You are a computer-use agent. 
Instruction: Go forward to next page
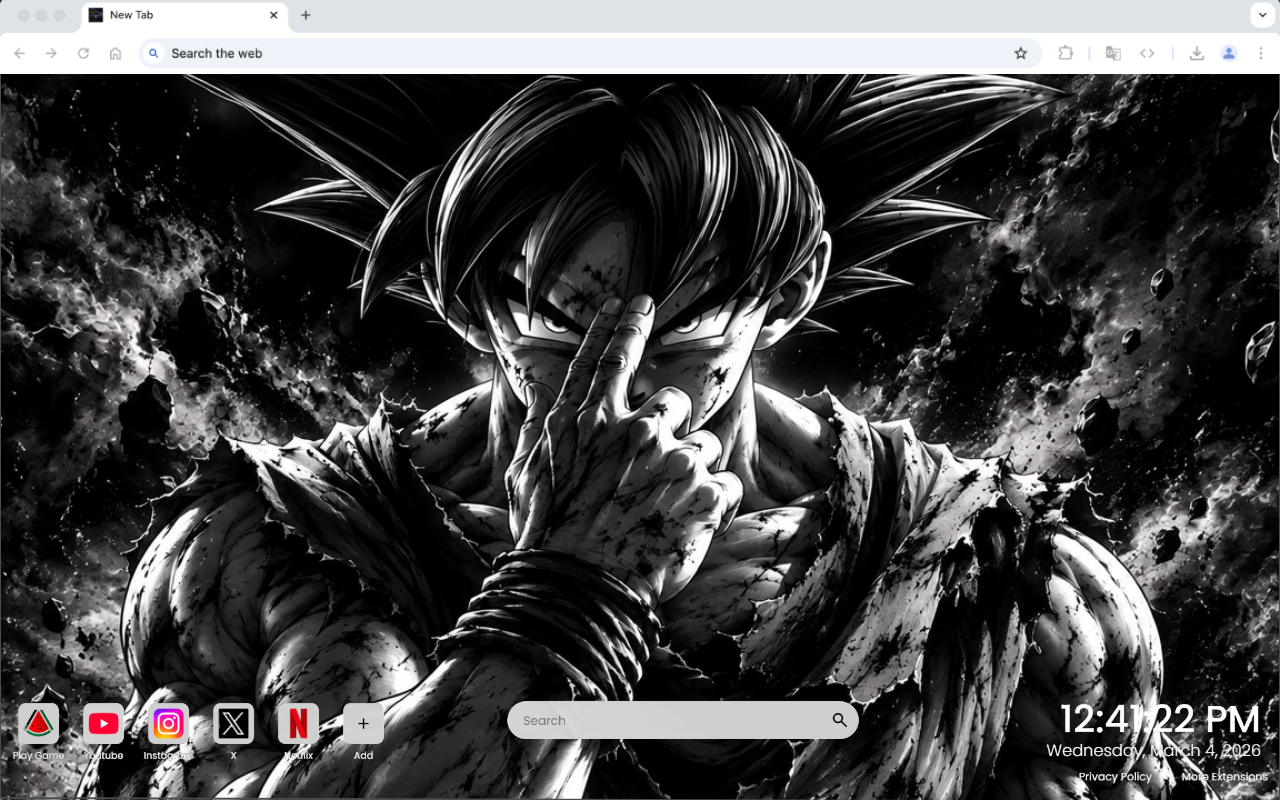[x=52, y=53]
